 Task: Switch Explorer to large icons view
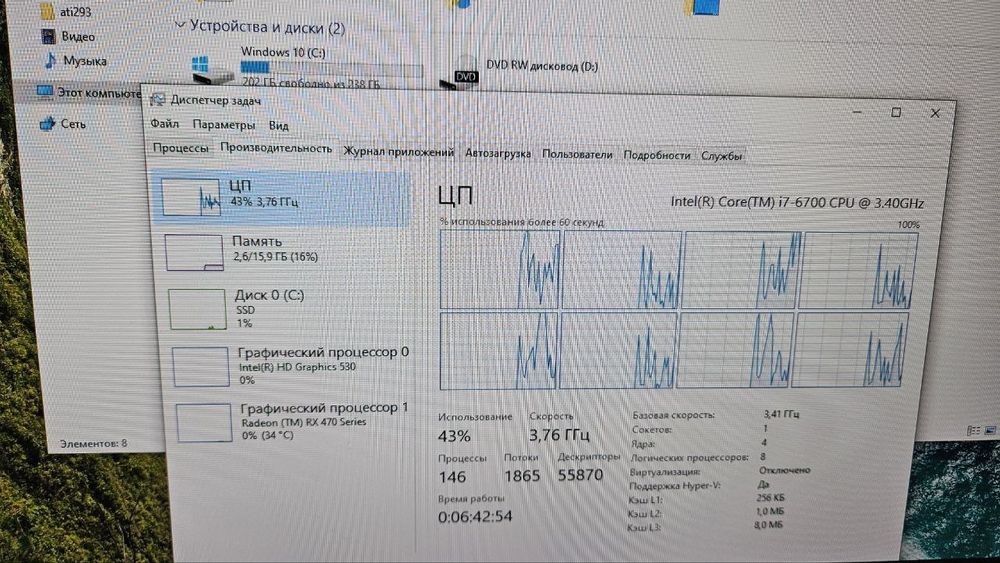[990, 430]
